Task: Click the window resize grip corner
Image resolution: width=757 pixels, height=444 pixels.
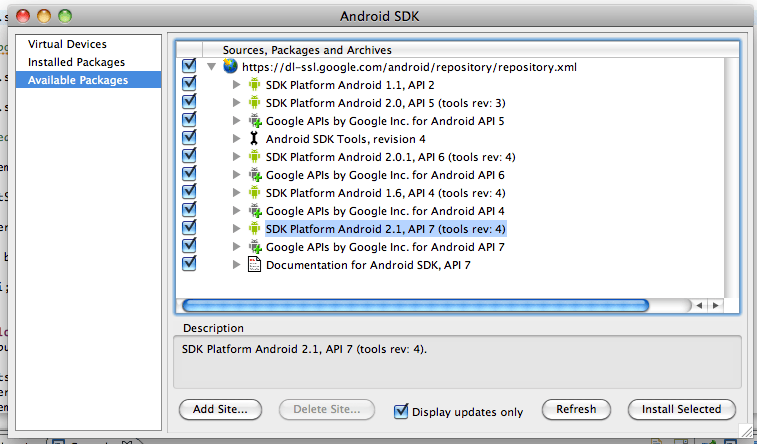Action: [x=746, y=430]
